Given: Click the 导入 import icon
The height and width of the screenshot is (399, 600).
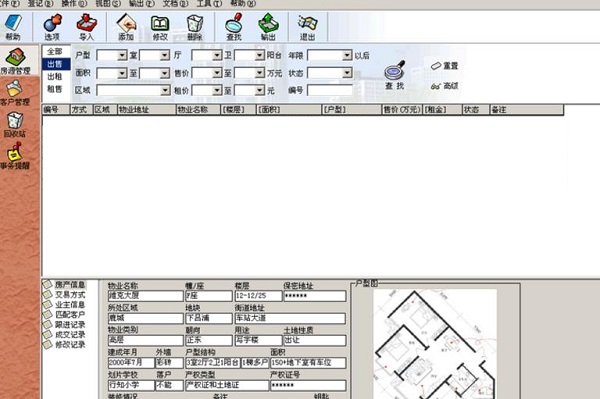Looking at the screenshot, I should pos(86,26).
